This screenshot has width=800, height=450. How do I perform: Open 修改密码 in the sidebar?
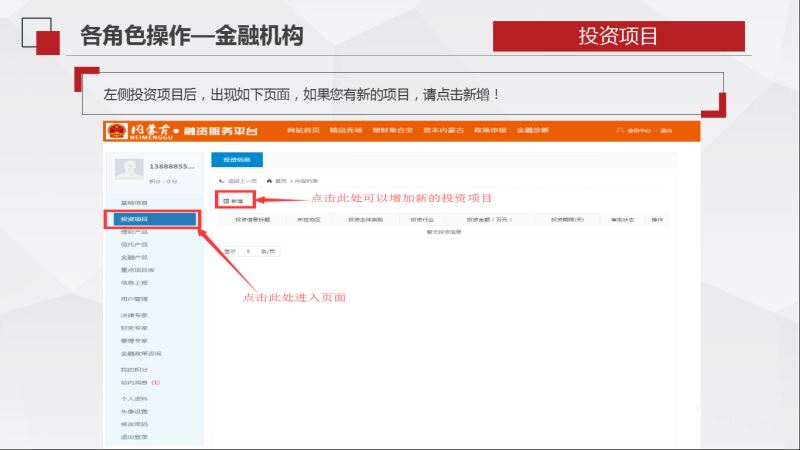134,425
